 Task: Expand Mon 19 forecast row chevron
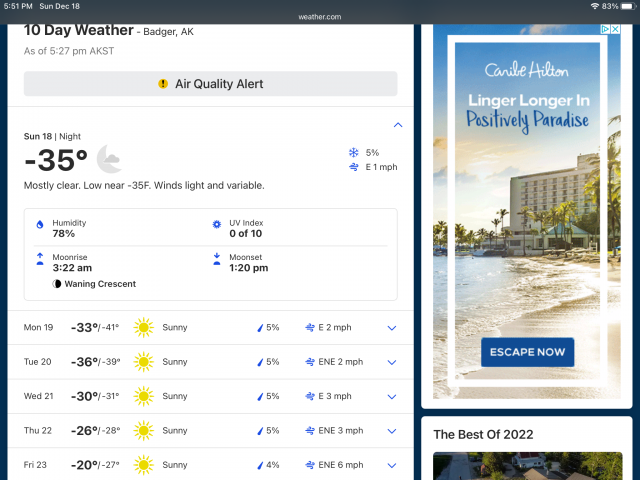coord(392,328)
